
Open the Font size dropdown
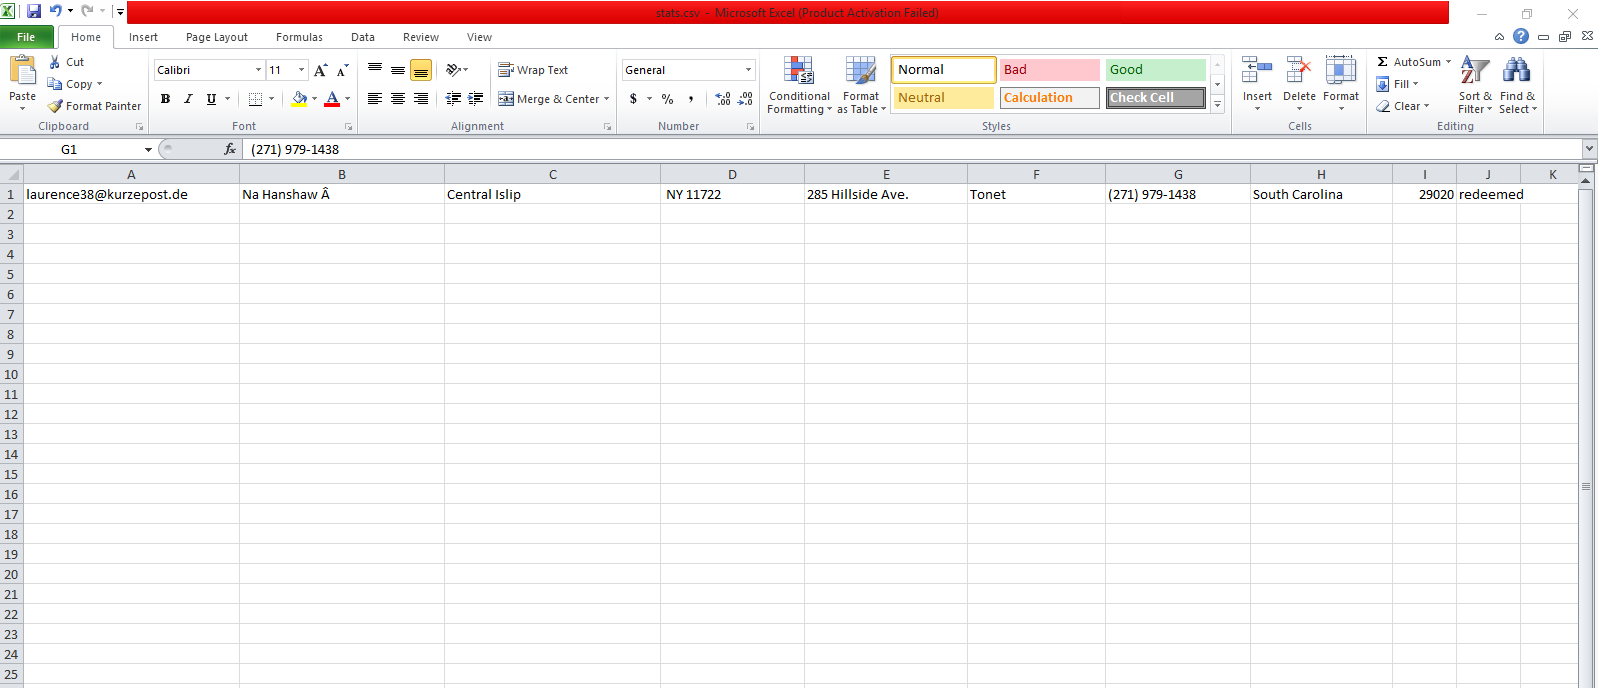click(x=301, y=70)
